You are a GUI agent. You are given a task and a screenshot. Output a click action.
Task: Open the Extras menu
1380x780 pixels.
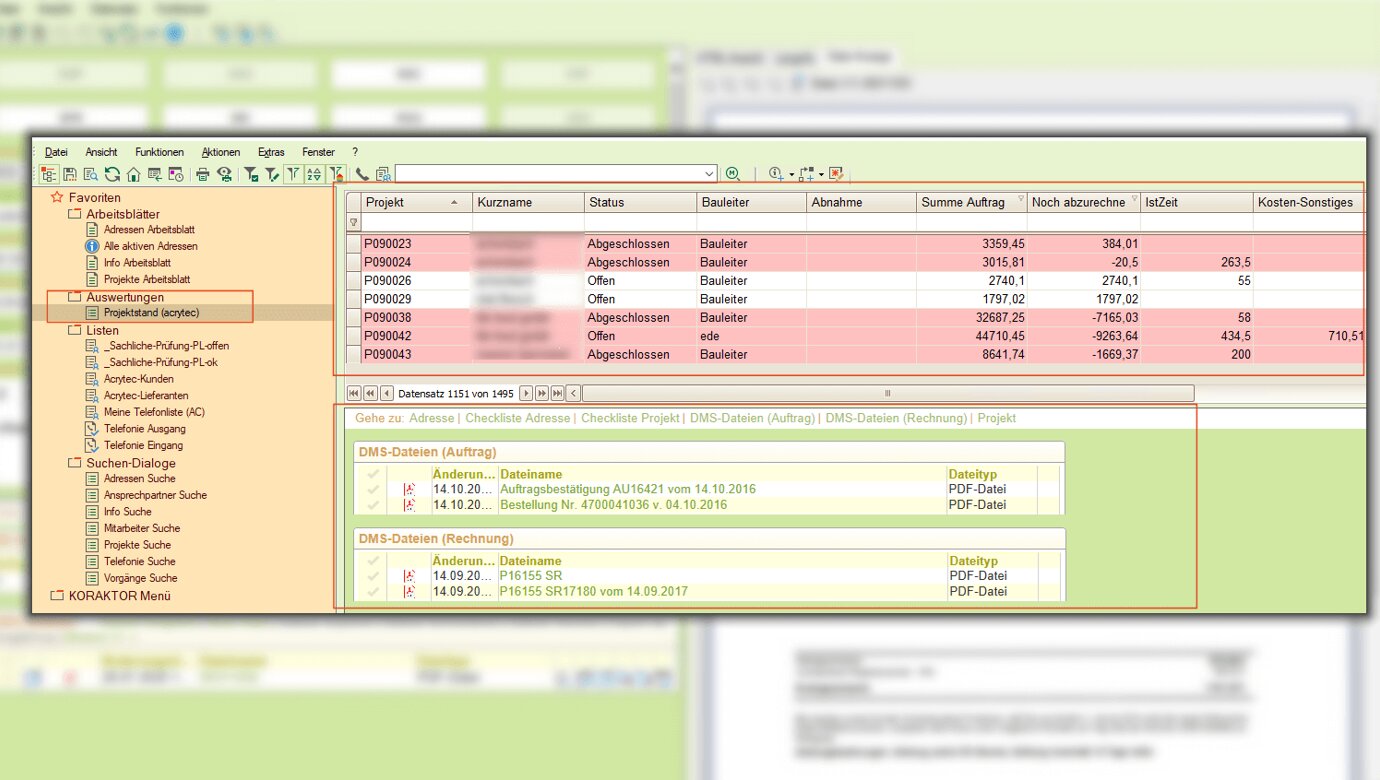pyautogui.click(x=271, y=152)
